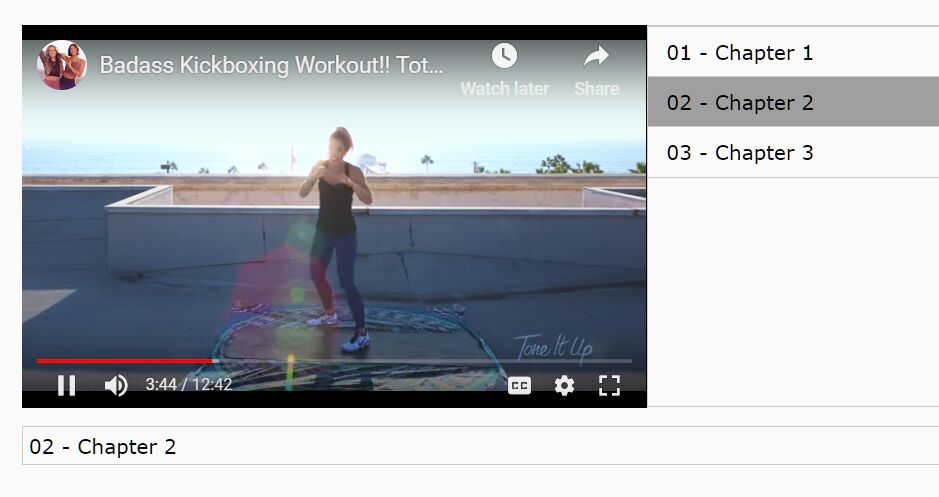The width and height of the screenshot is (939, 497).
Task: Click the Share arrow icon
Action: [596, 57]
